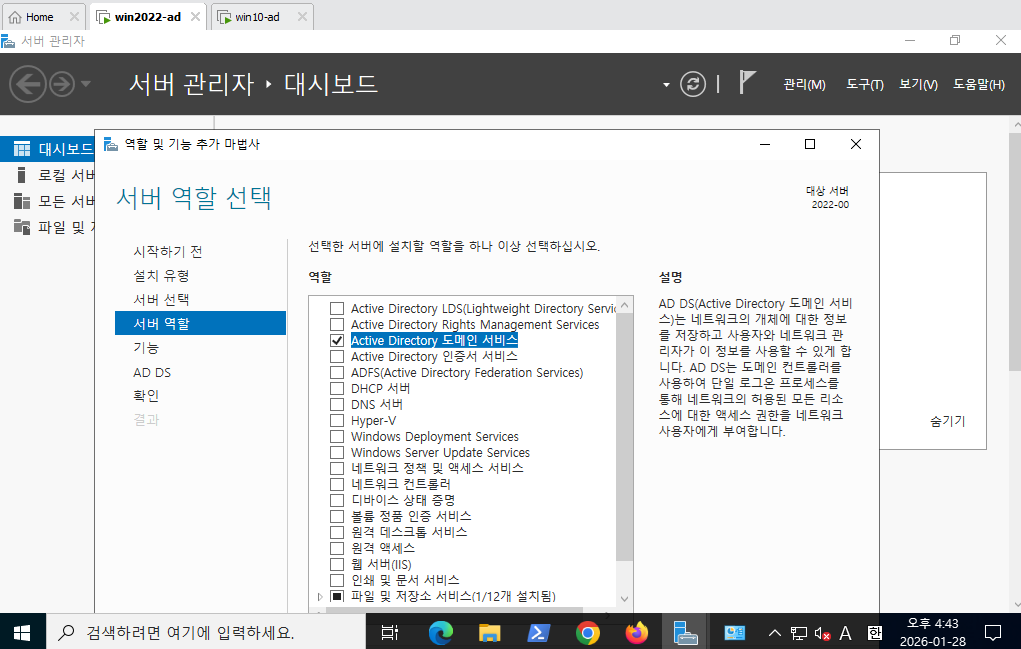This screenshot has width=1021, height=649.
Task: Expand 파일 및 저장소 서비스 tree node
Action: click(x=320, y=596)
